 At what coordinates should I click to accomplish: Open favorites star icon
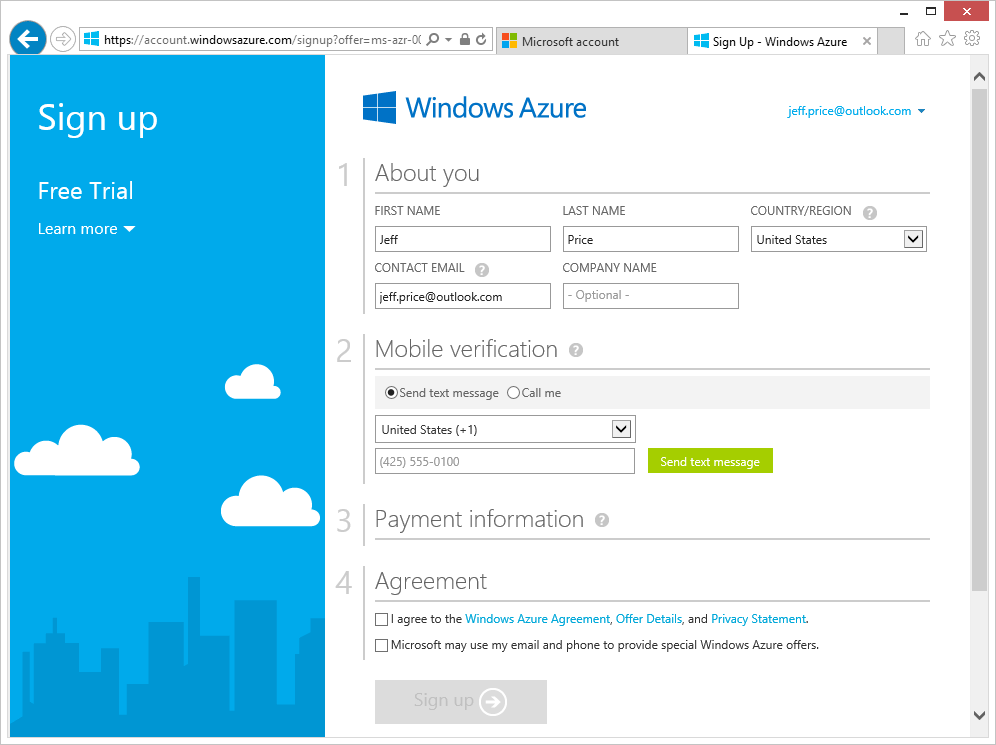[x=947, y=39]
